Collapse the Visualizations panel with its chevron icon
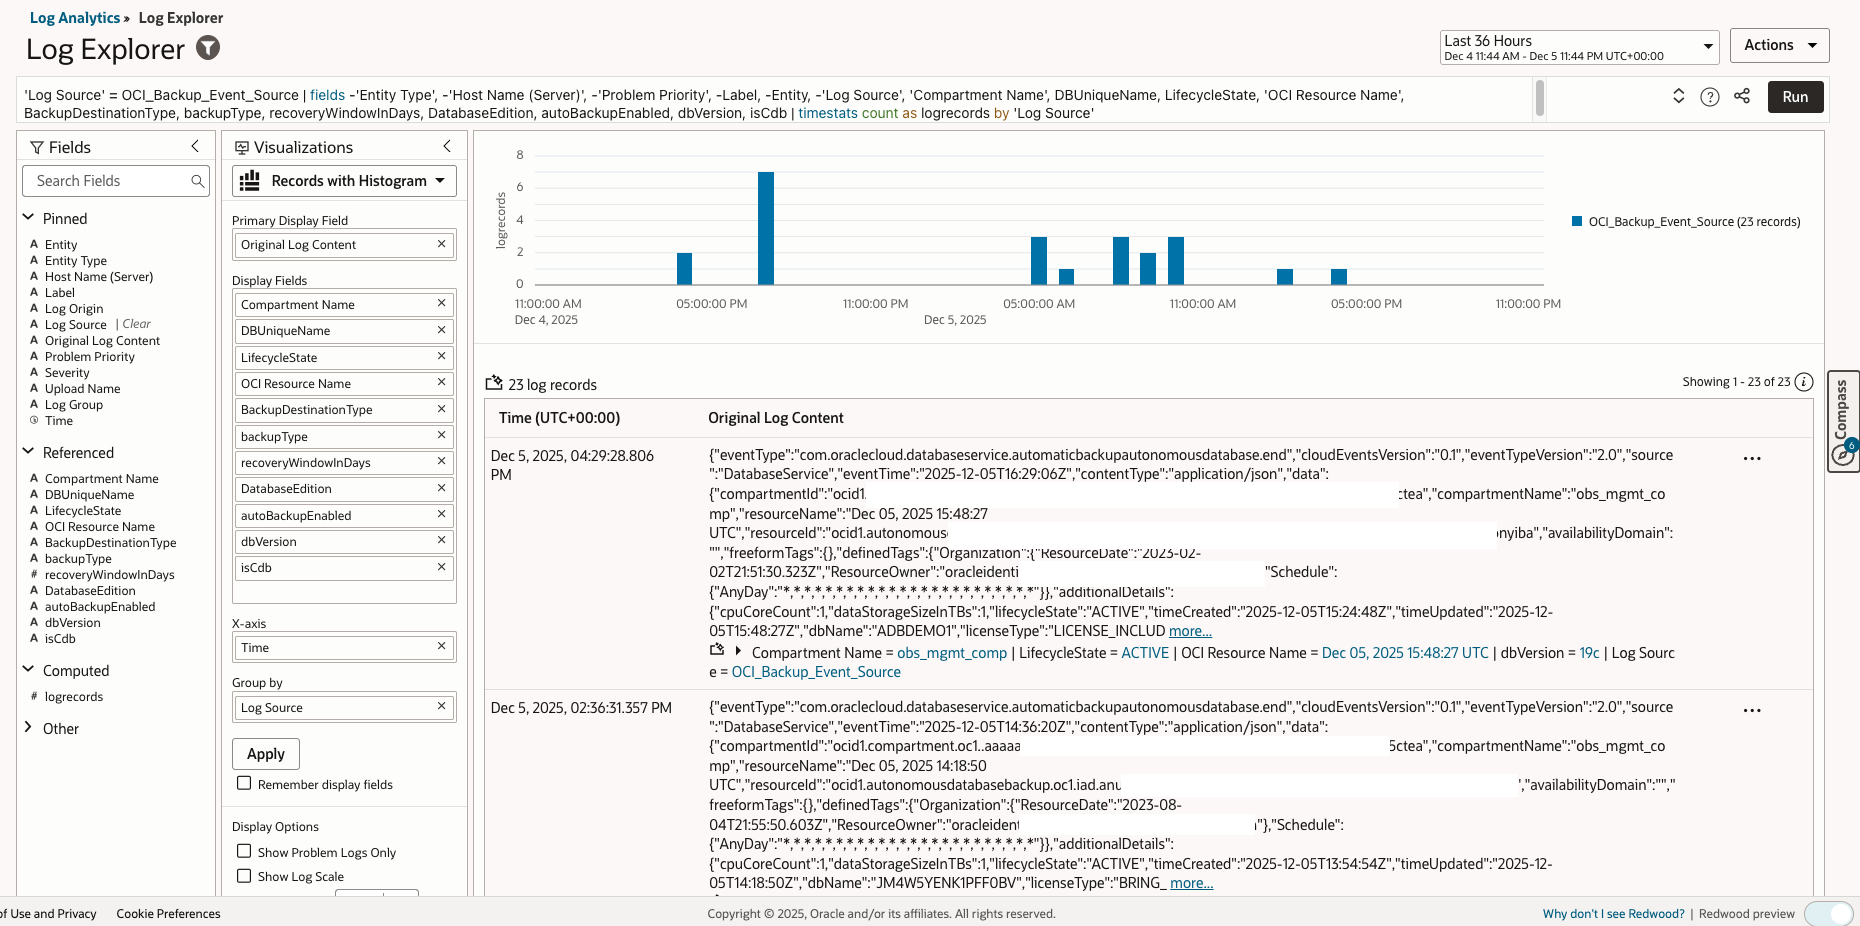The width and height of the screenshot is (1860, 926). pos(447,146)
